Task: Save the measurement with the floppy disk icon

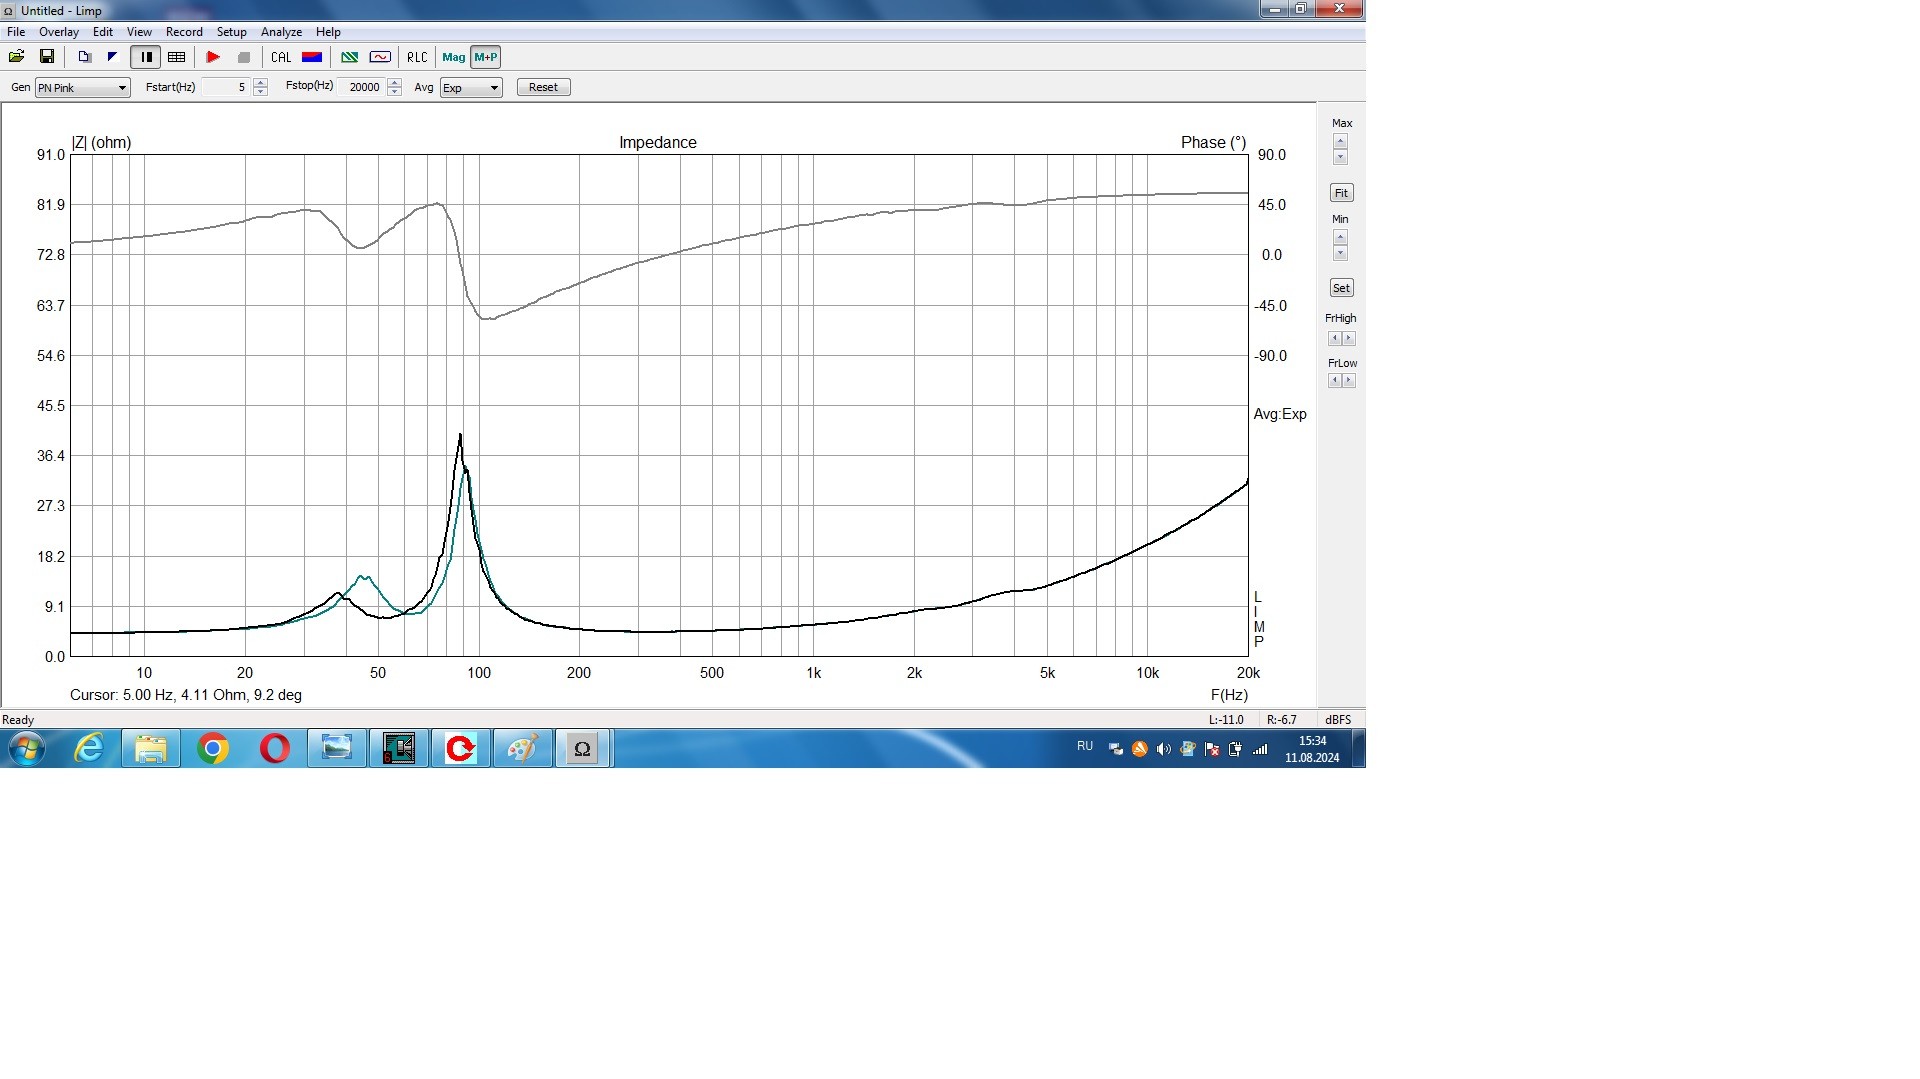Action: pyautogui.click(x=47, y=57)
